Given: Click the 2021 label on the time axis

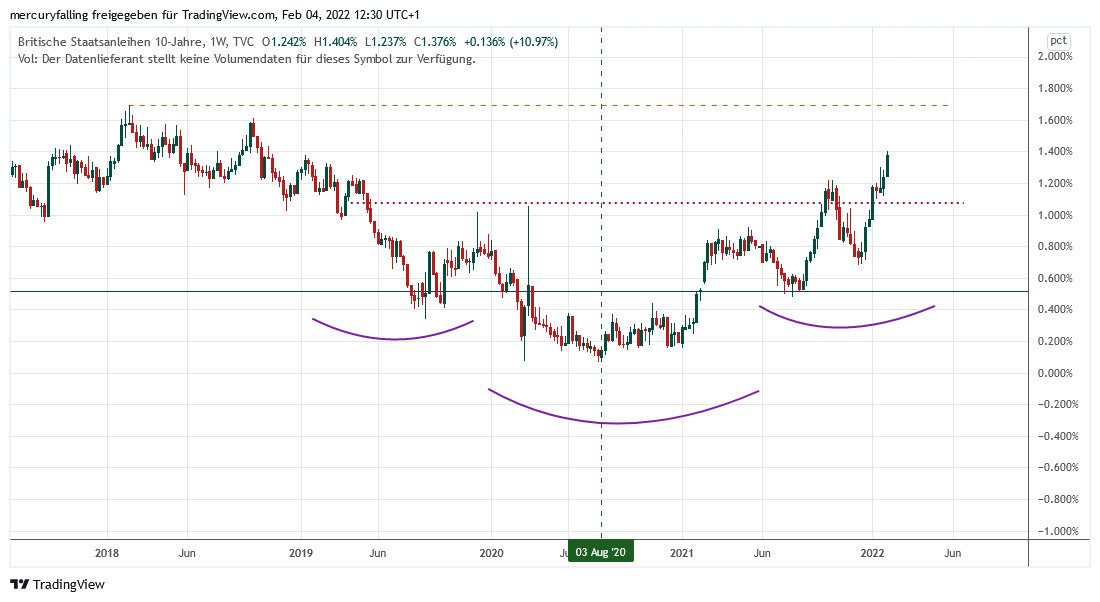Looking at the screenshot, I should point(682,552).
